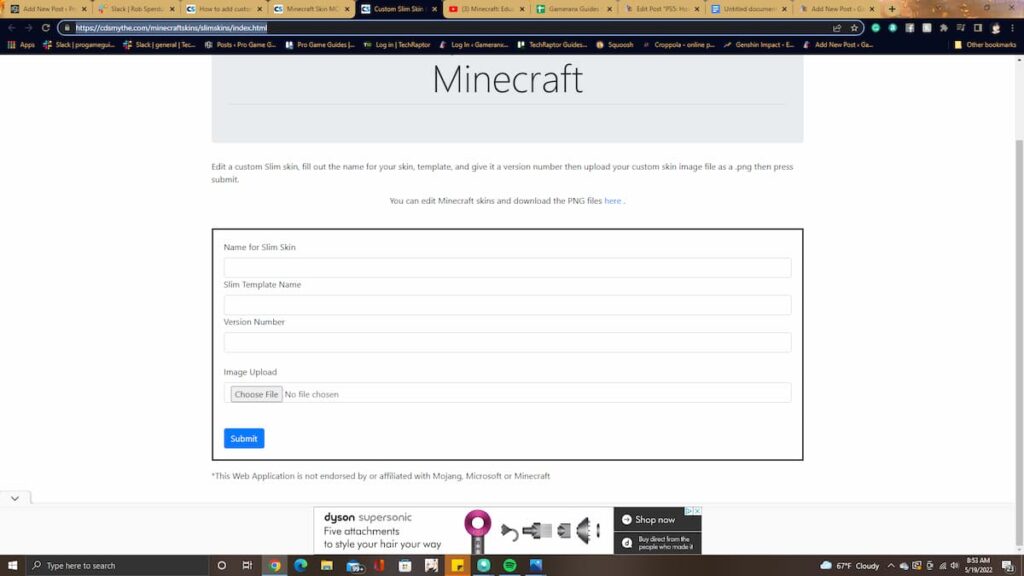1024x576 pixels.
Task: Switch to the Gamerant Guides sheet tab
Action: pyautogui.click(x=574, y=9)
